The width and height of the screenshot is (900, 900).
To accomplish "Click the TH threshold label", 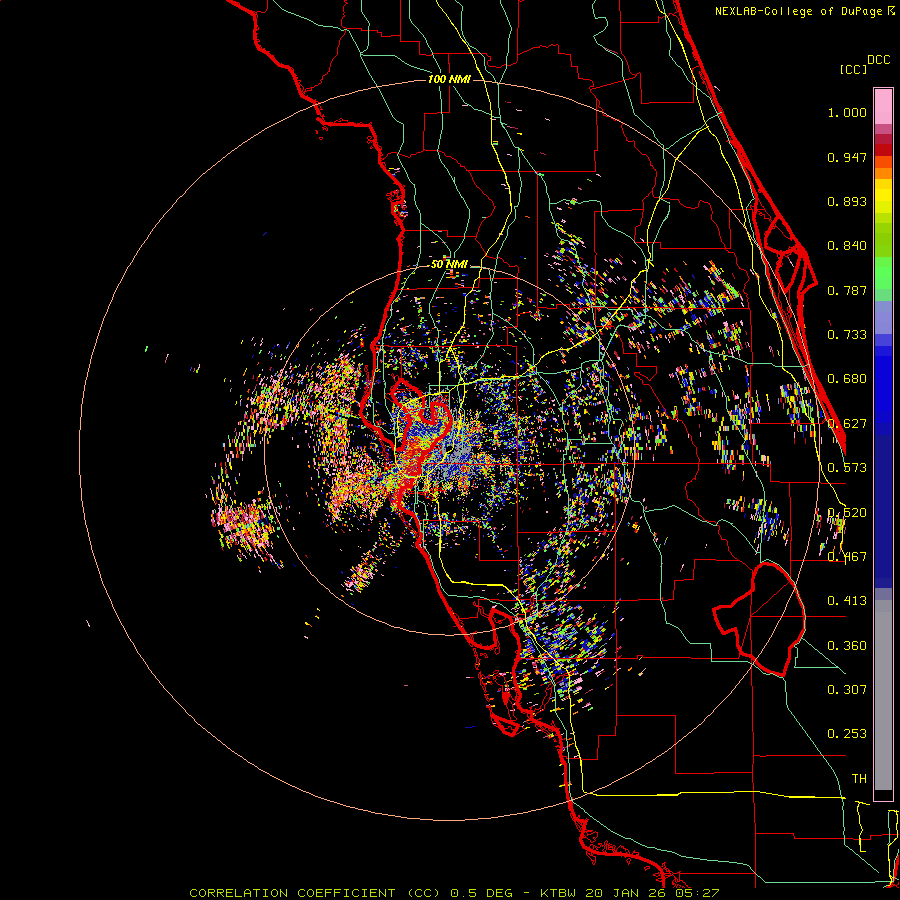I will click(859, 779).
